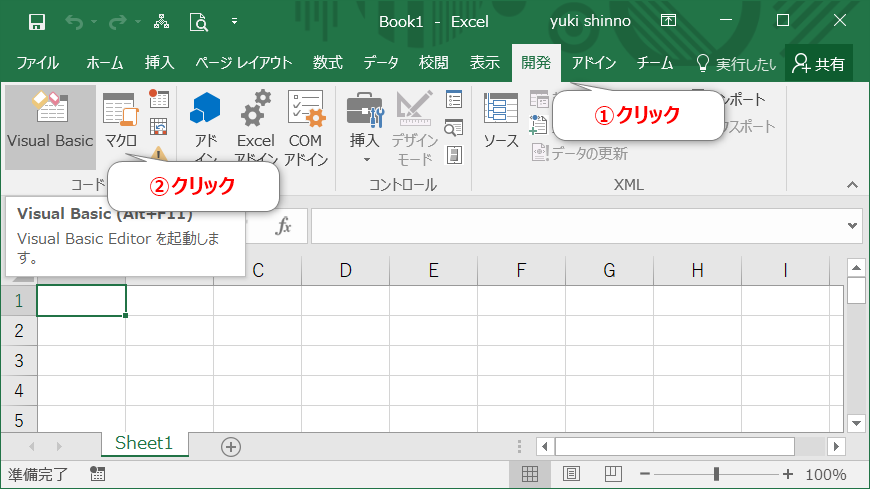Add a new sheet with plus button
This screenshot has height=489, width=870.
coord(231,447)
